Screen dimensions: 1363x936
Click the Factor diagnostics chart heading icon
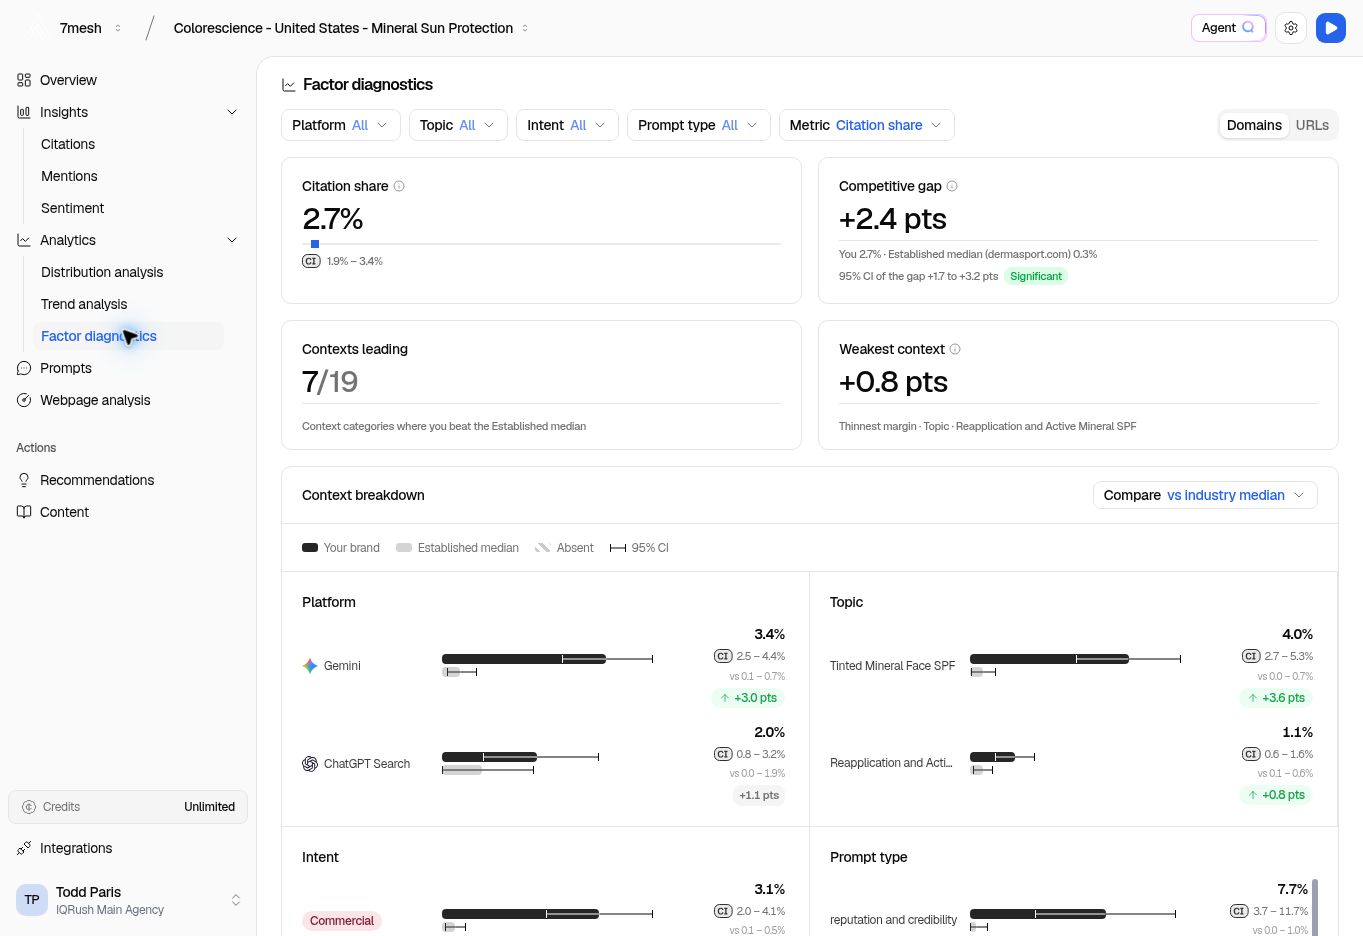289,85
